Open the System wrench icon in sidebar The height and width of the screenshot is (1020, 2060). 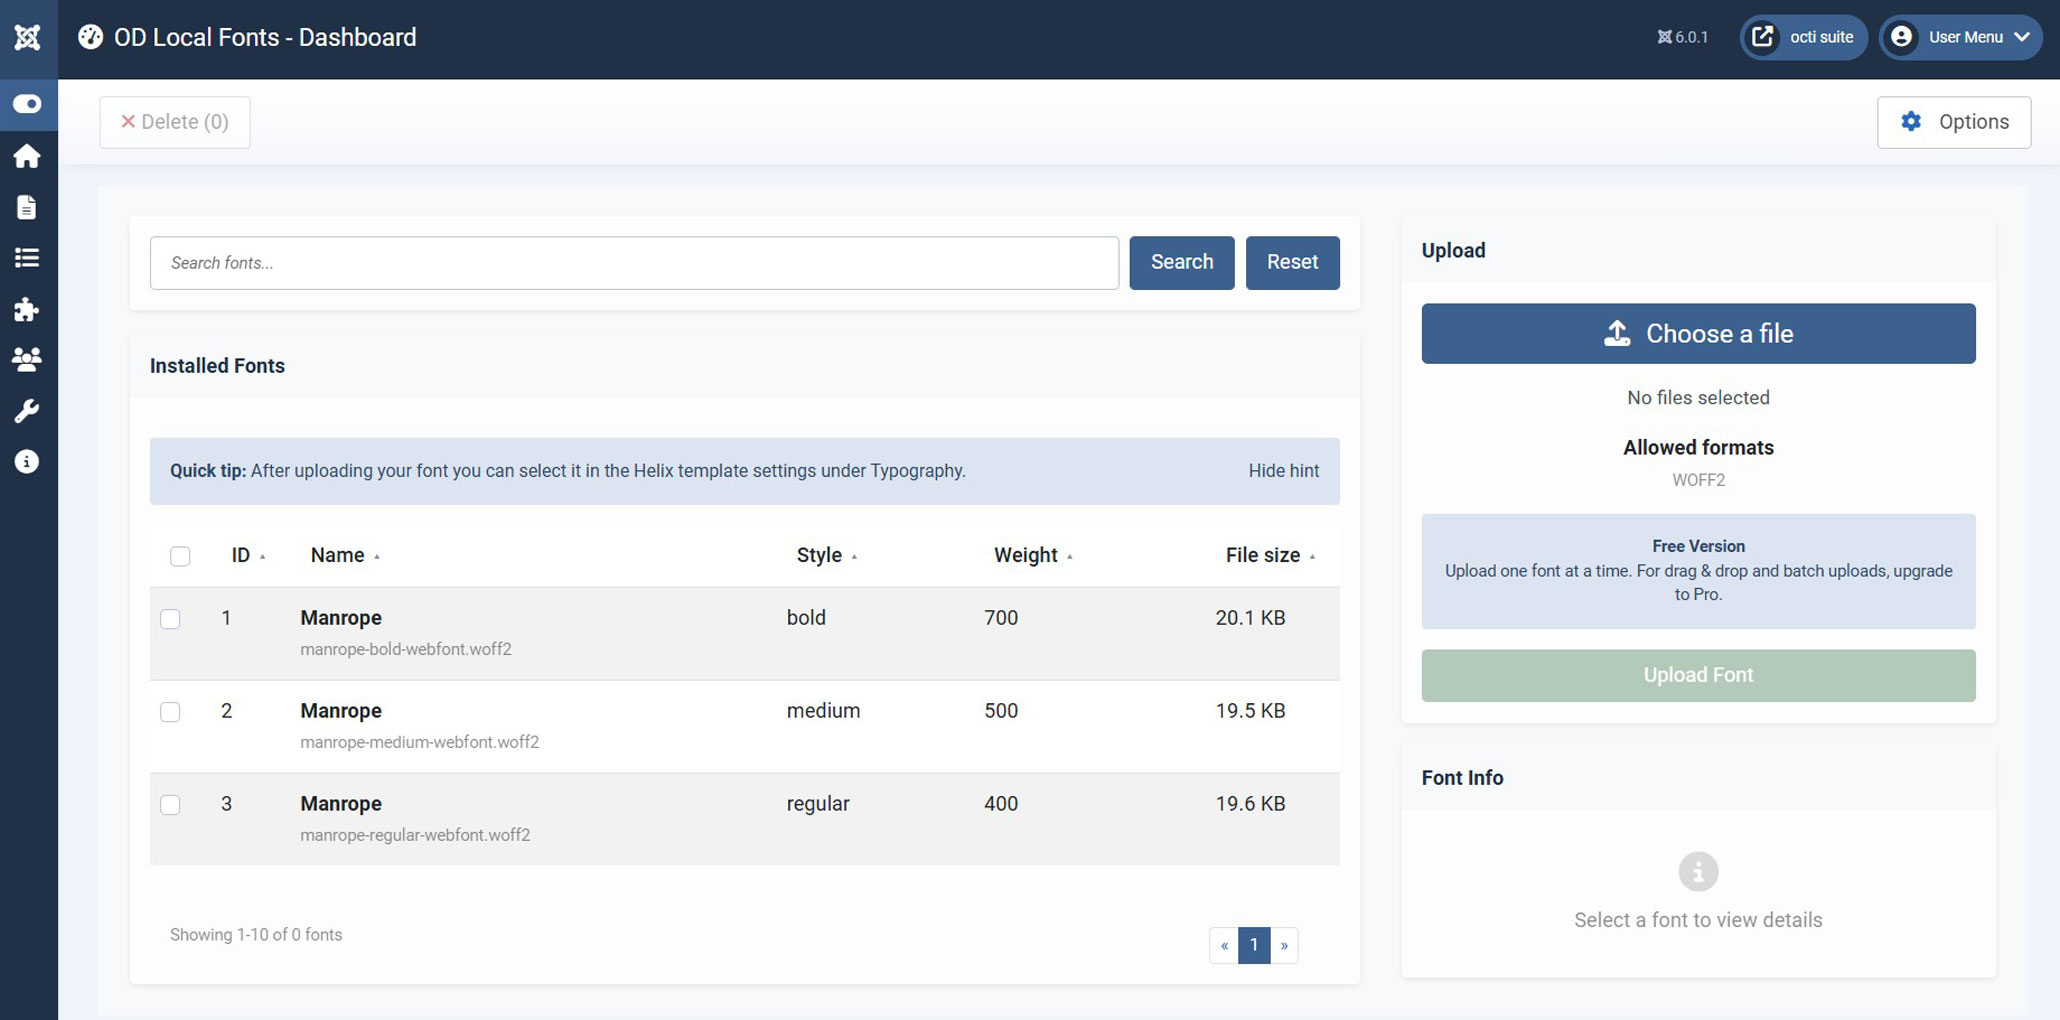pos(27,411)
